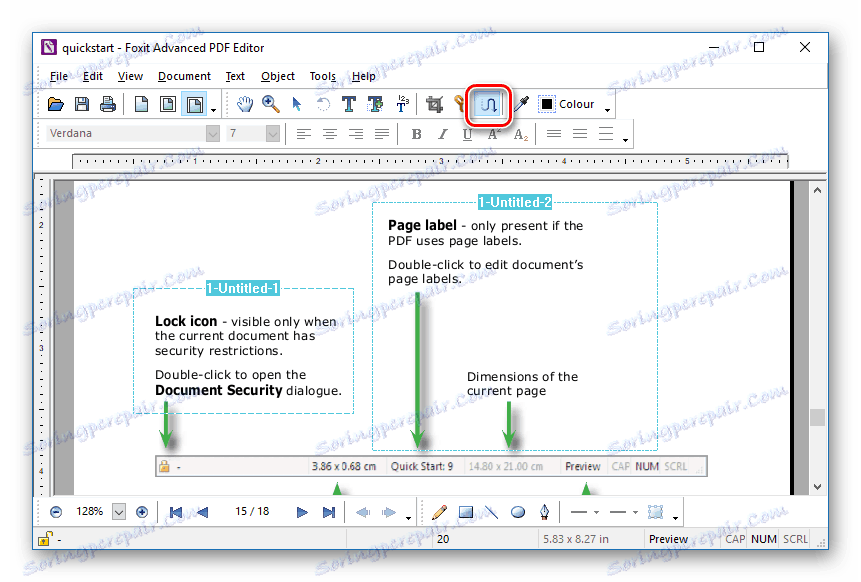Toggle Underline formatting

click(x=467, y=133)
